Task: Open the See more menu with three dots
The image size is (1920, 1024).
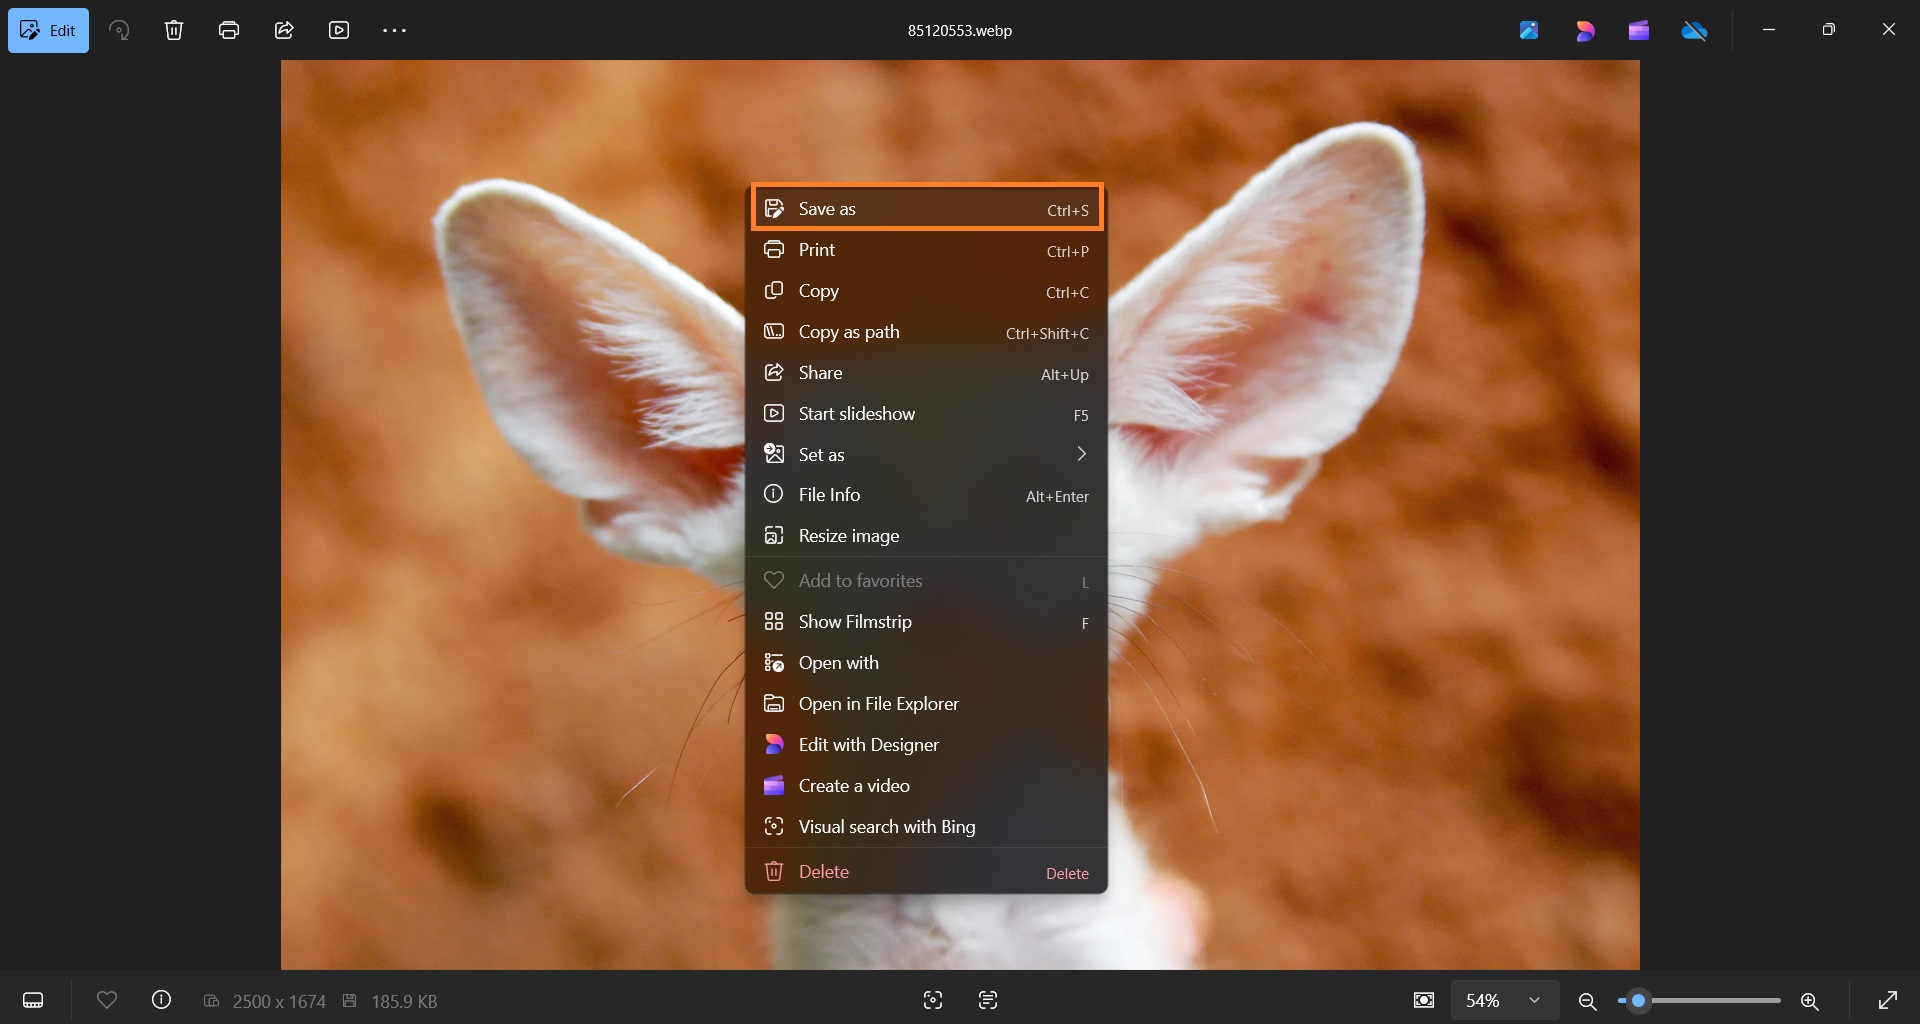Action: click(x=394, y=30)
